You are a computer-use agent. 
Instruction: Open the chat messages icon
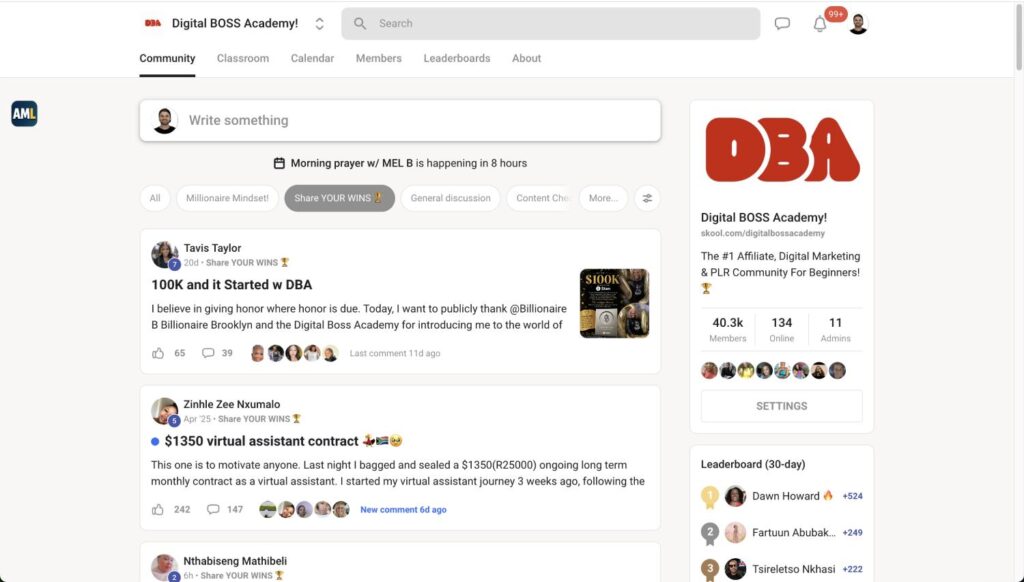click(x=782, y=24)
